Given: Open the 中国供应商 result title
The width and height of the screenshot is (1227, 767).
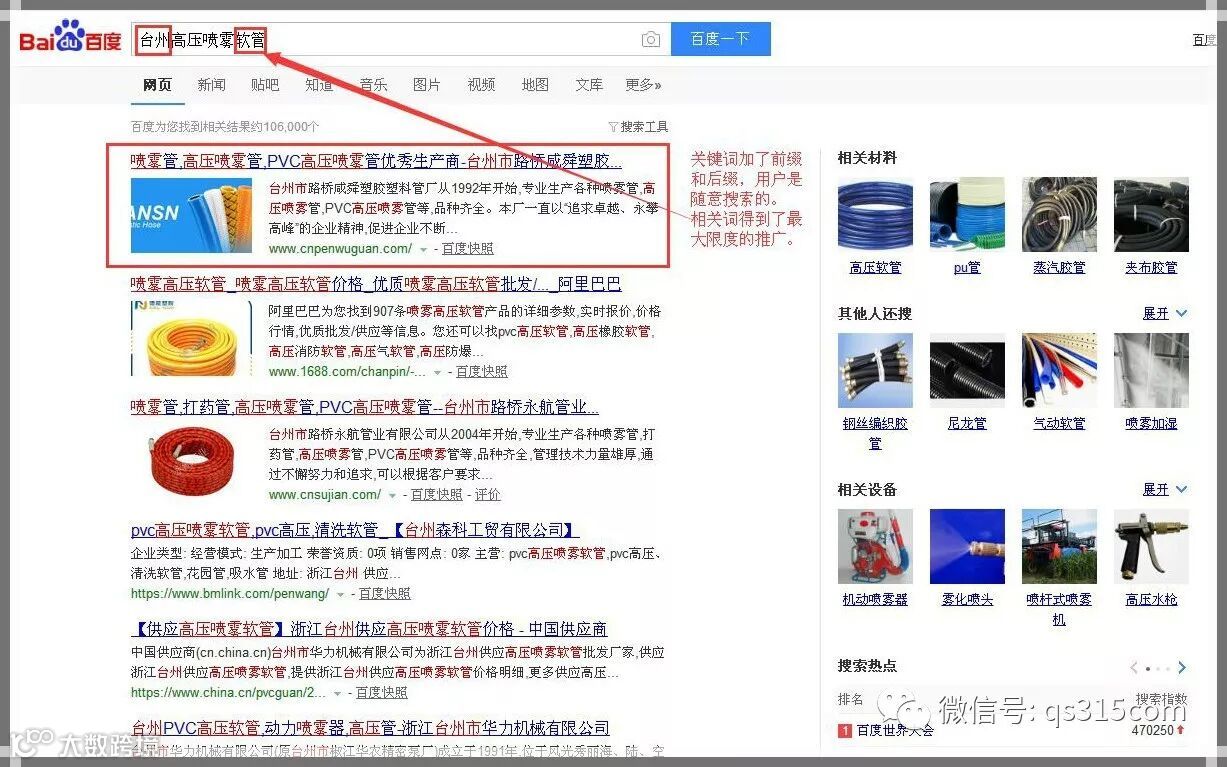Looking at the screenshot, I should [x=369, y=629].
